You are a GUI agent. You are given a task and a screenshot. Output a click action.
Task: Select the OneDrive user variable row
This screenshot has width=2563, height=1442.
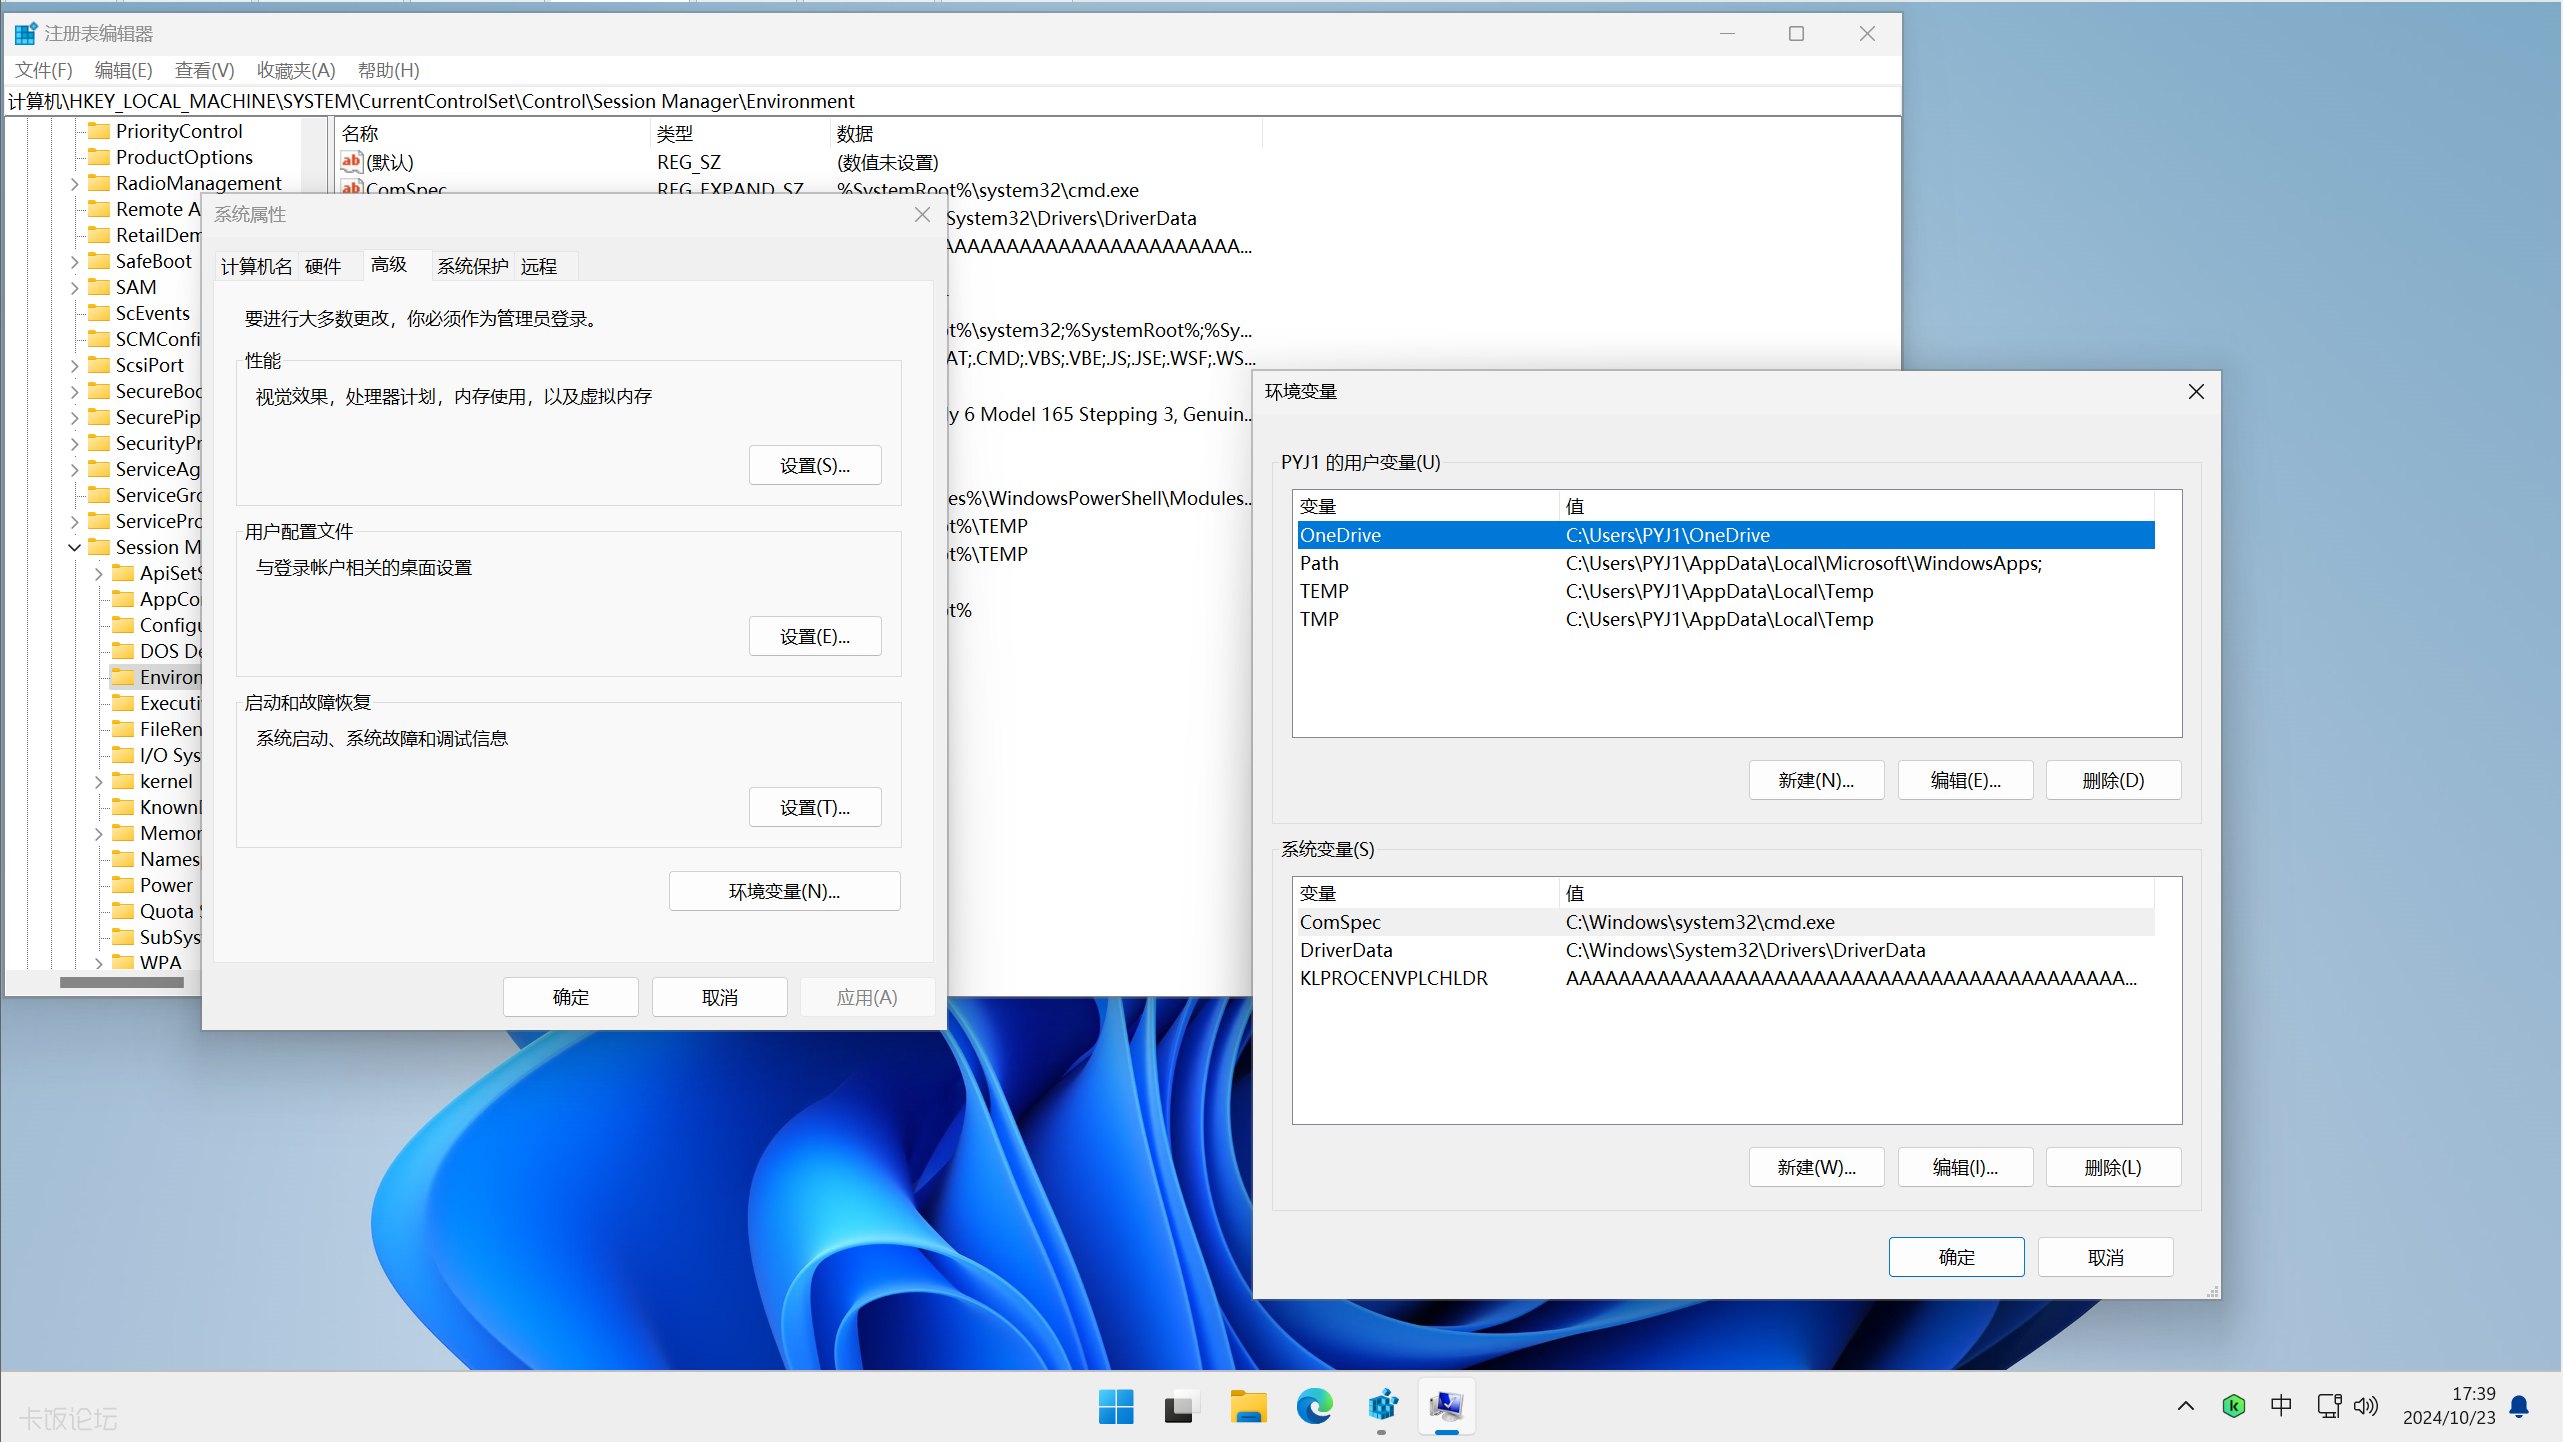point(1725,535)
